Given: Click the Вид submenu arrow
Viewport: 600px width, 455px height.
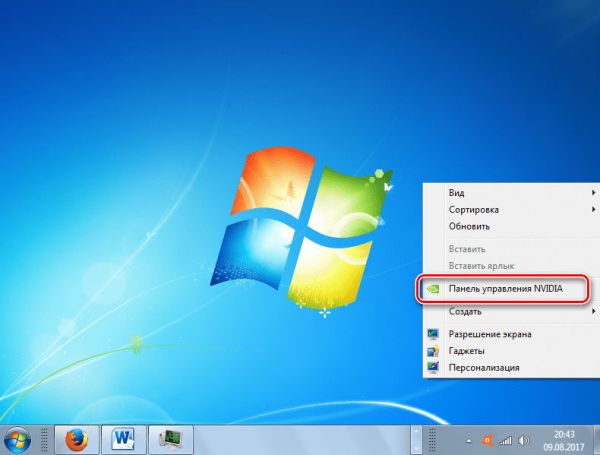Looking at the screenshot, I should [x=593, y=192].
